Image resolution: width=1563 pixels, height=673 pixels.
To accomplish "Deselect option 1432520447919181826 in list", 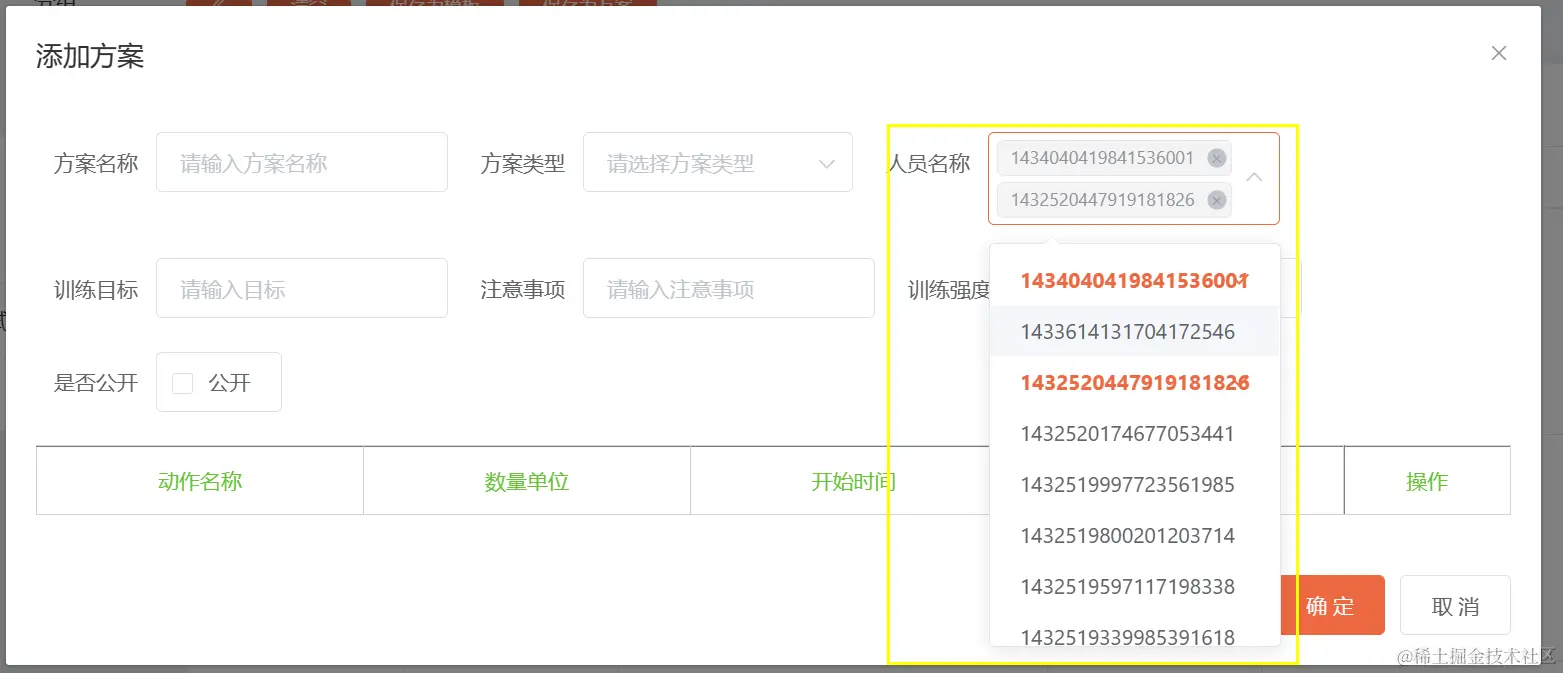I will point(1135,383).
